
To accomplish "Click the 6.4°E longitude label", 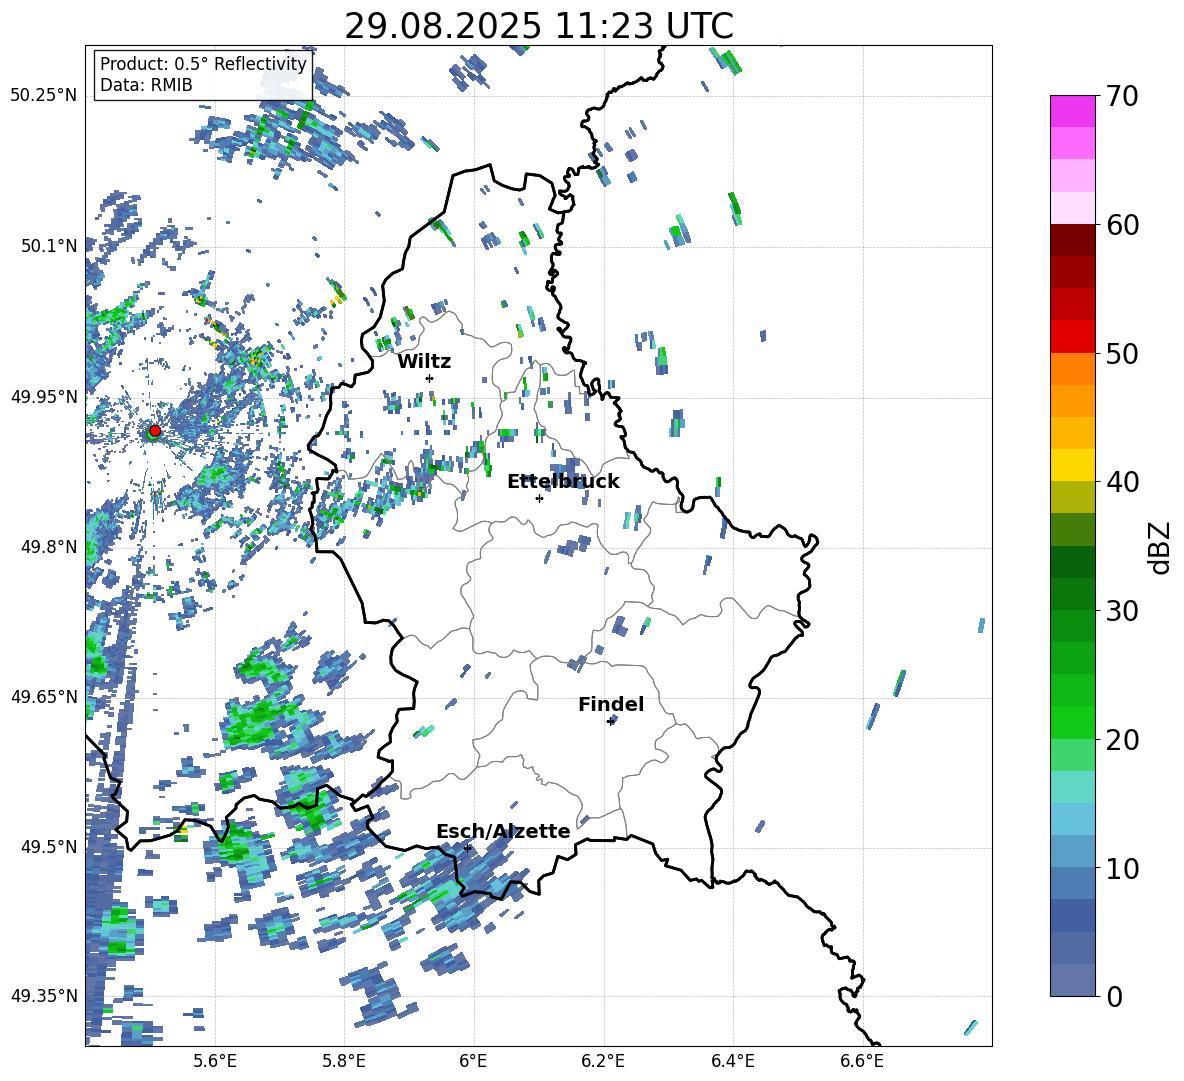I will (733, 1061).
